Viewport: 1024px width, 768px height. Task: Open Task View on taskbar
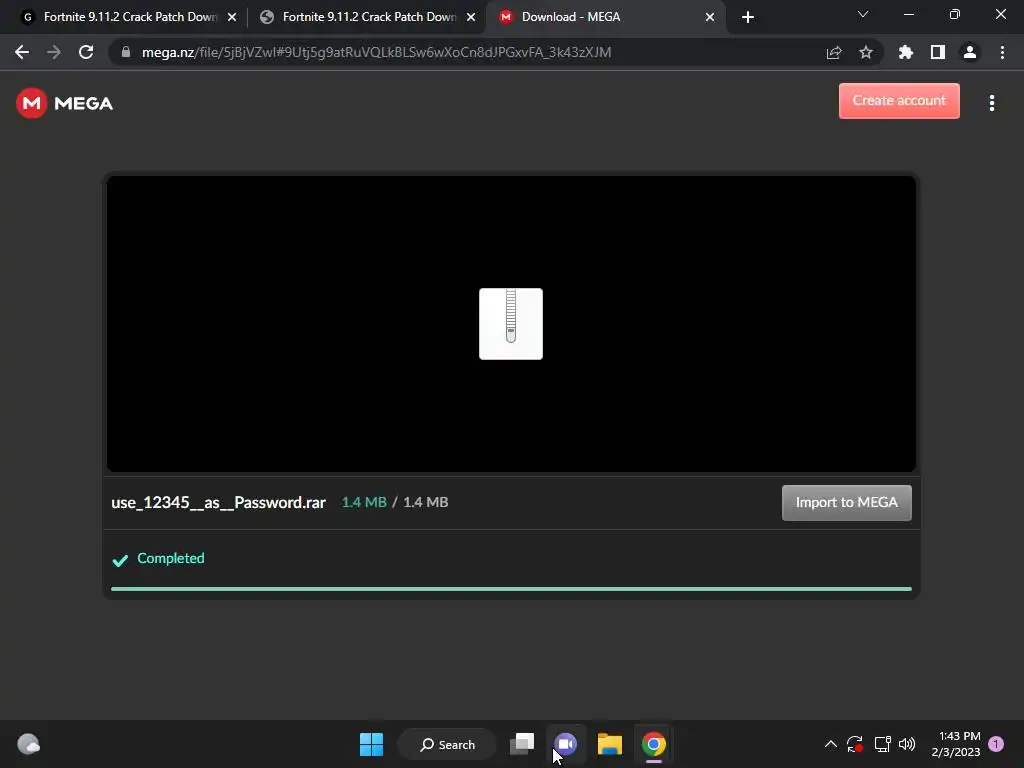tap(522, 744)
